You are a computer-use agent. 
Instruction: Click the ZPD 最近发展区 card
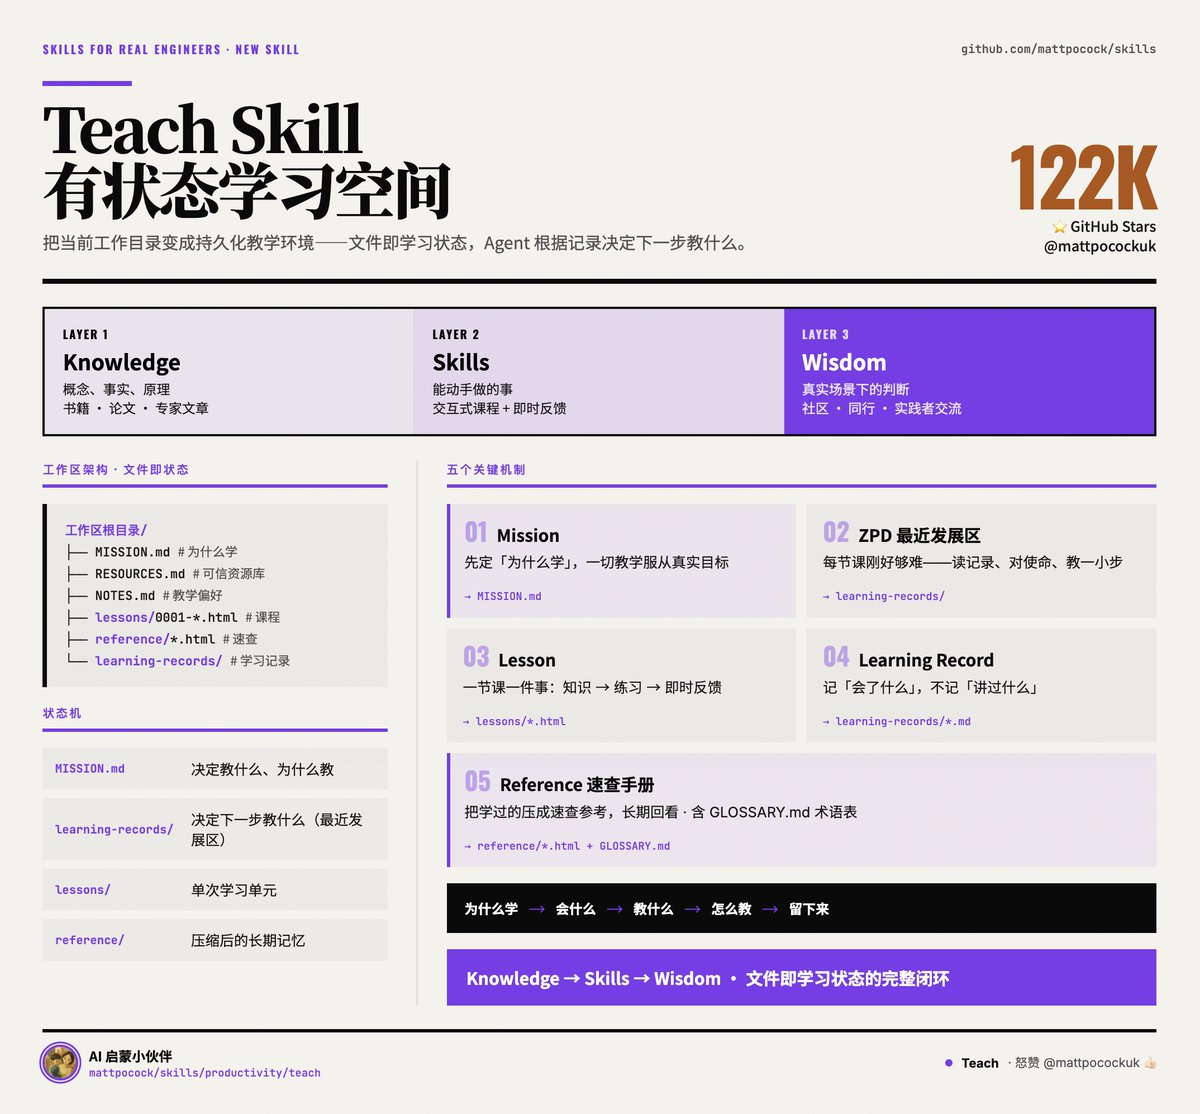[981, 560]
